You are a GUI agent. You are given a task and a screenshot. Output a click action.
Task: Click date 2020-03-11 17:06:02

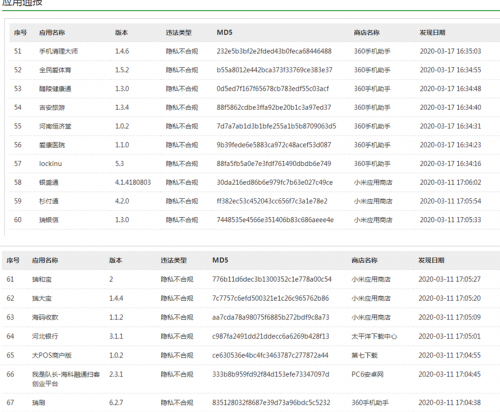point(450,182)
